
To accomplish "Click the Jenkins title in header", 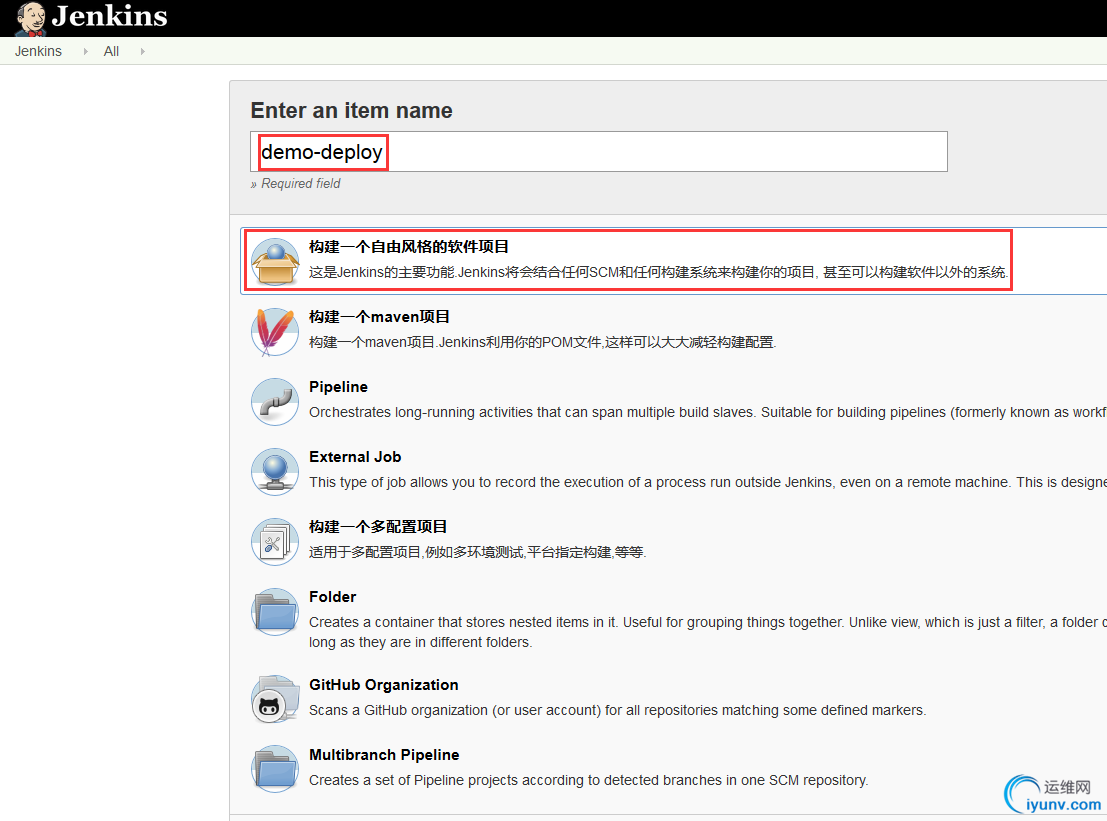I will 109,16.
